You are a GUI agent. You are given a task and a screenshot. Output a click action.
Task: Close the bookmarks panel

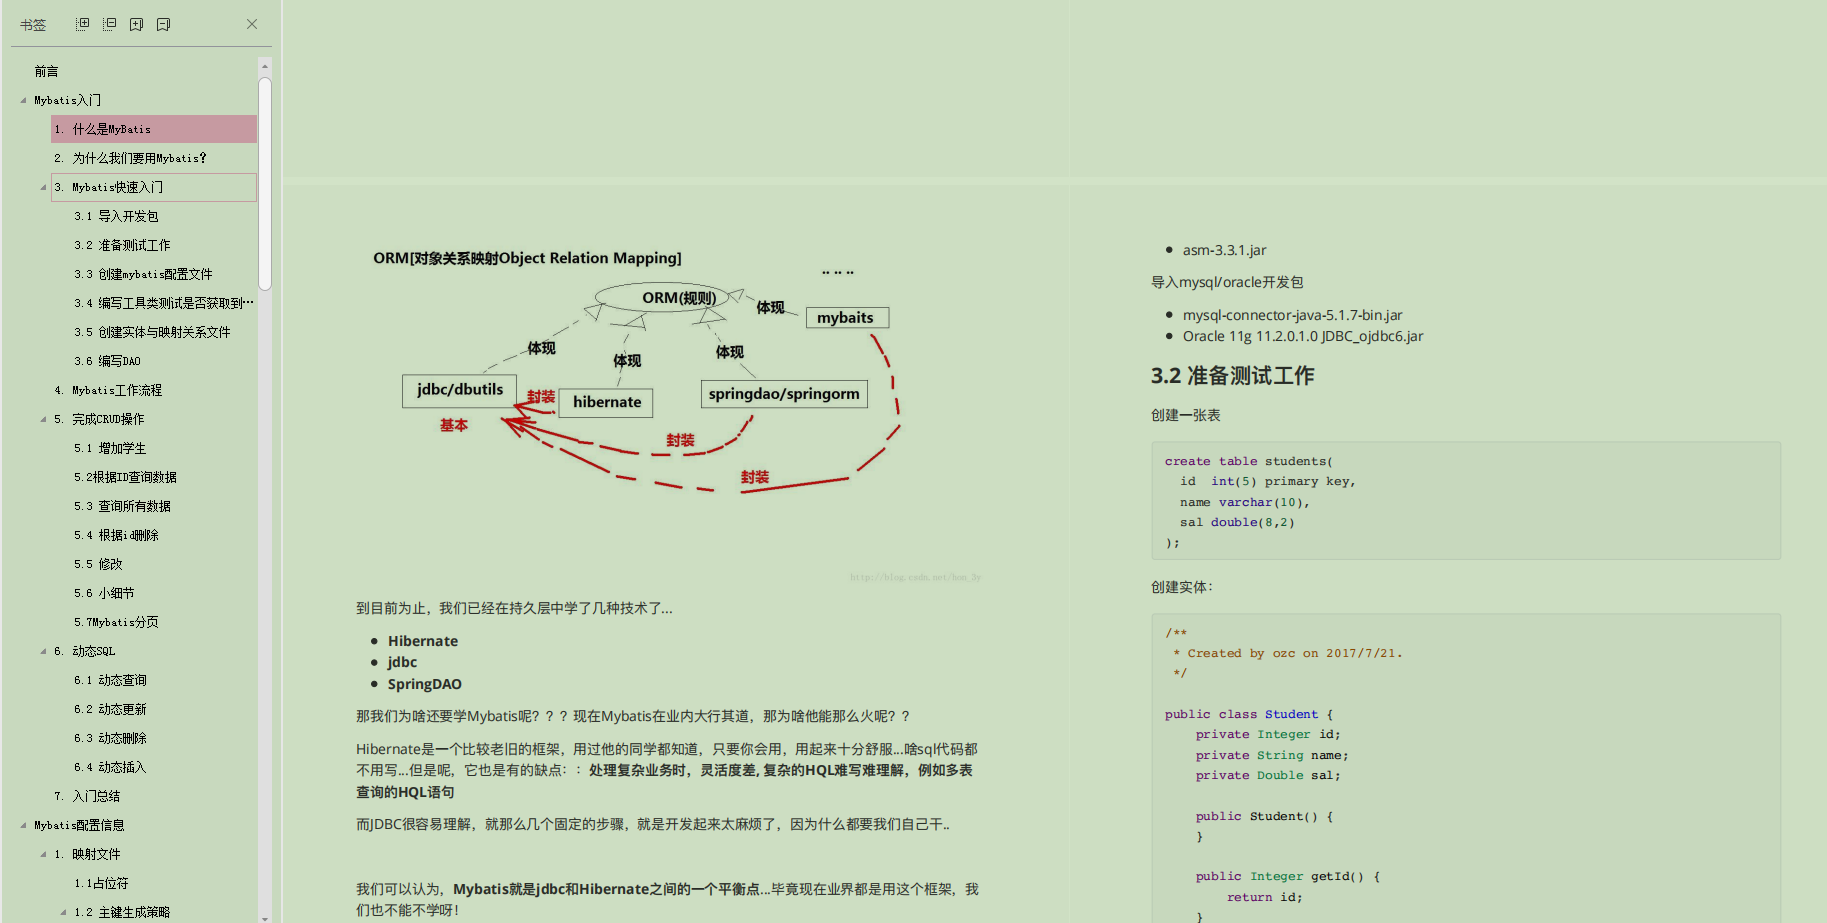pos(252,24)
